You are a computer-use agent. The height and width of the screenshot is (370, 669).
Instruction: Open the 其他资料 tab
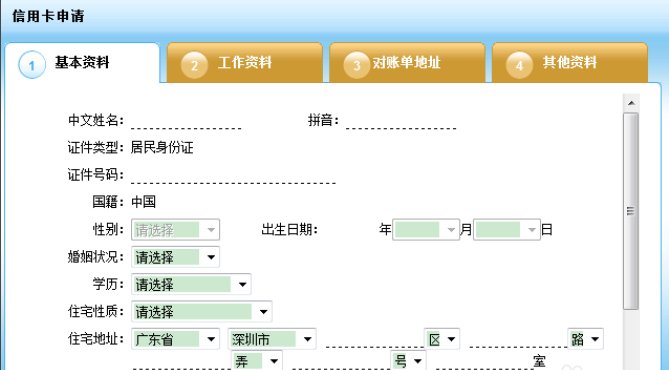pos(570,63)
